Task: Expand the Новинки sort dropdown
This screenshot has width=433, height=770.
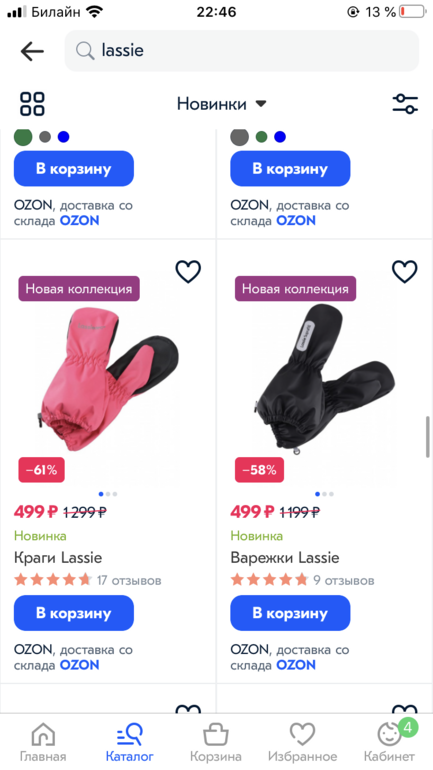Action: (221, 104)
